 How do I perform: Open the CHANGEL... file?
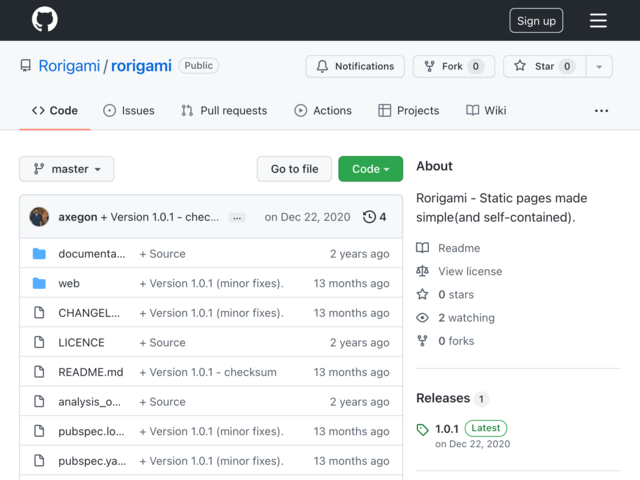coord(89,313)
